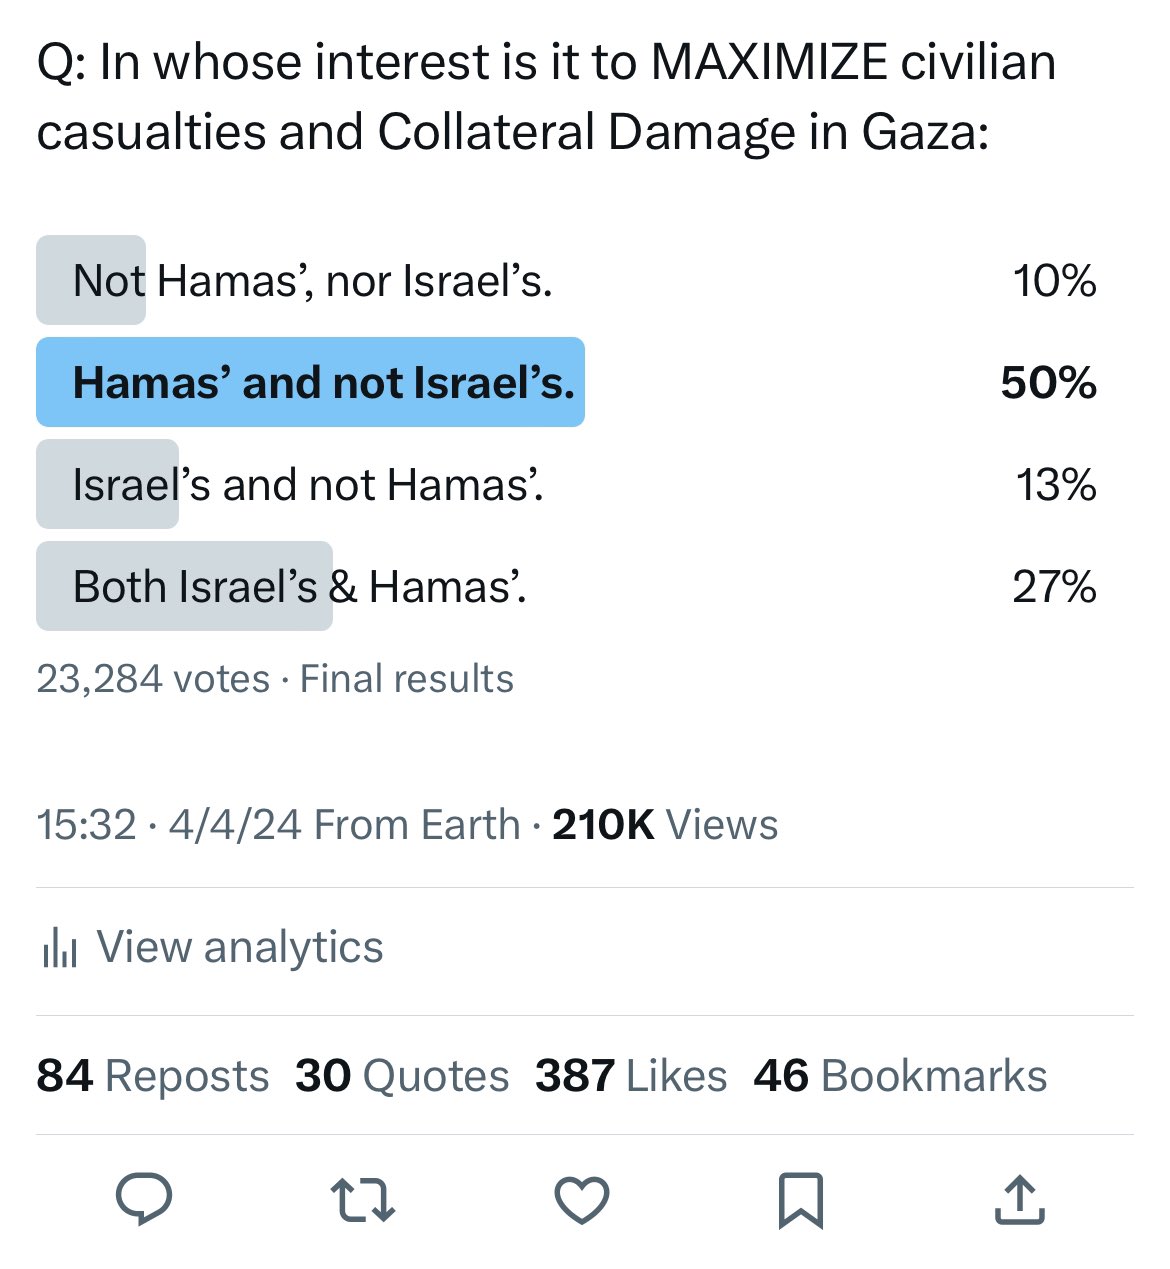1170x1269 pixels.
Task: Select "Not Hamas', nor Israel's" poll option
Action: tap(312, 281)
